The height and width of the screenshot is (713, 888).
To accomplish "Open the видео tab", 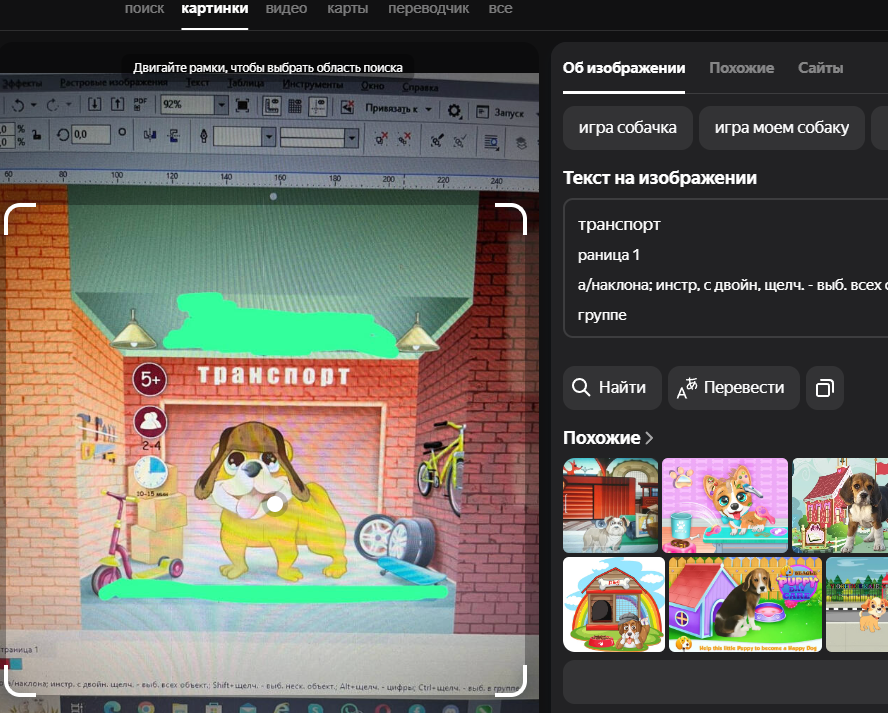I will [287, 8].
